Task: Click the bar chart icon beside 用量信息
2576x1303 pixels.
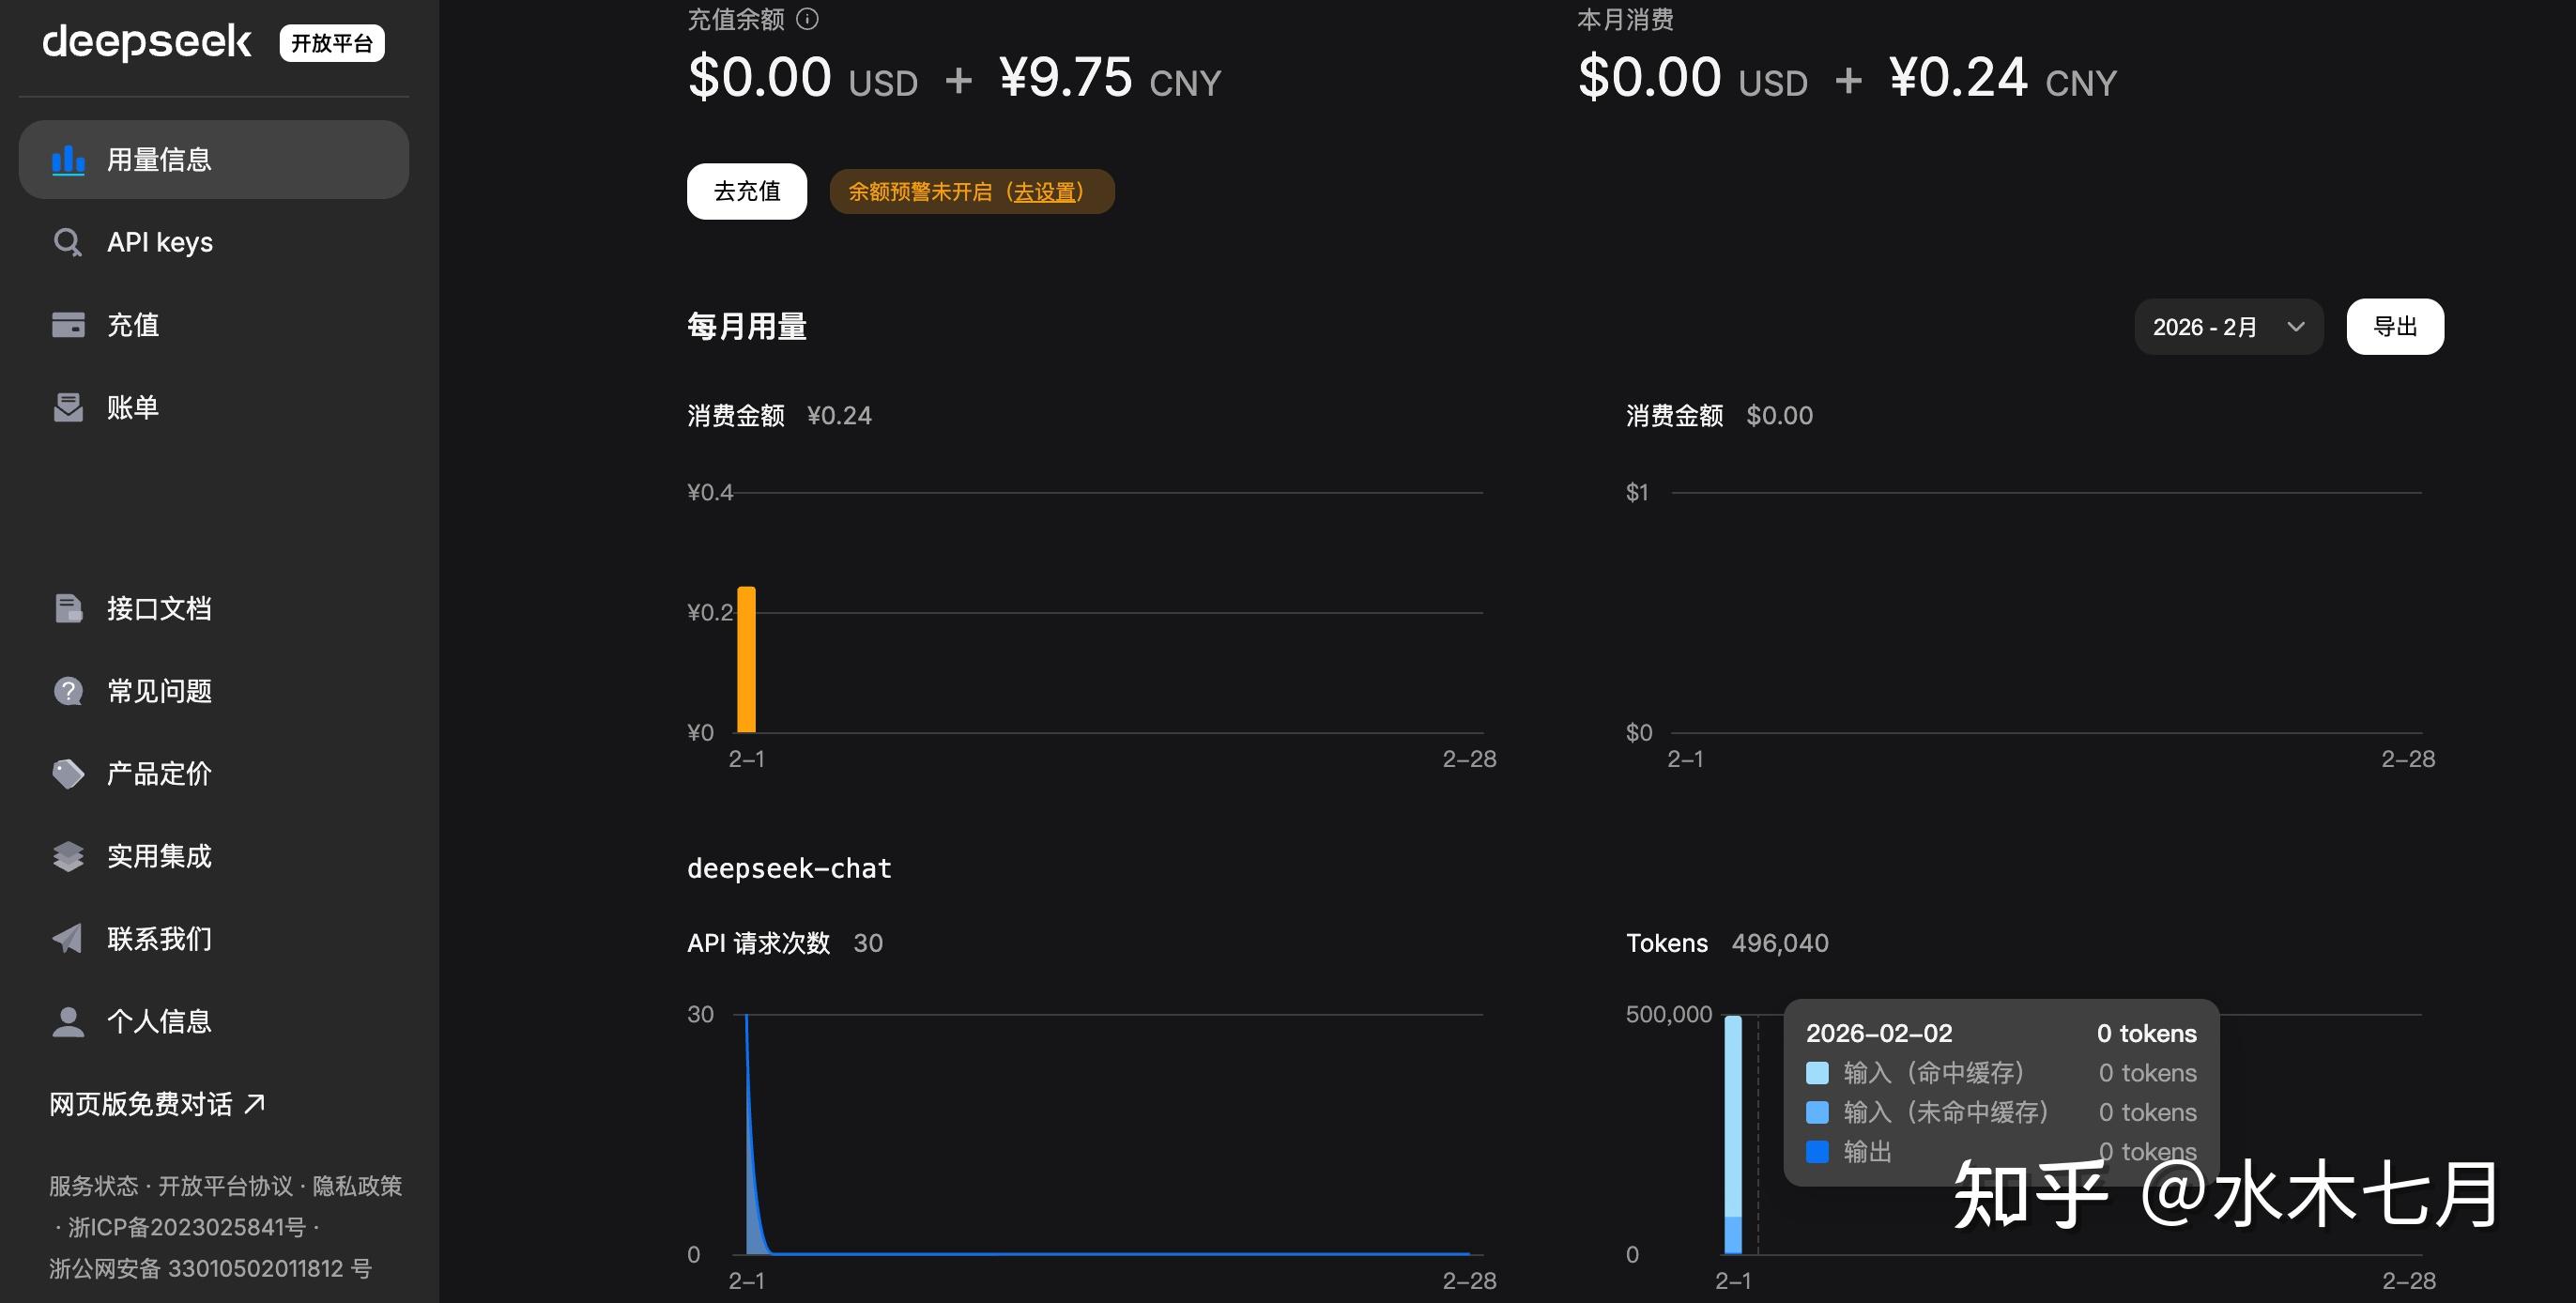Action: tap(68, 160)
